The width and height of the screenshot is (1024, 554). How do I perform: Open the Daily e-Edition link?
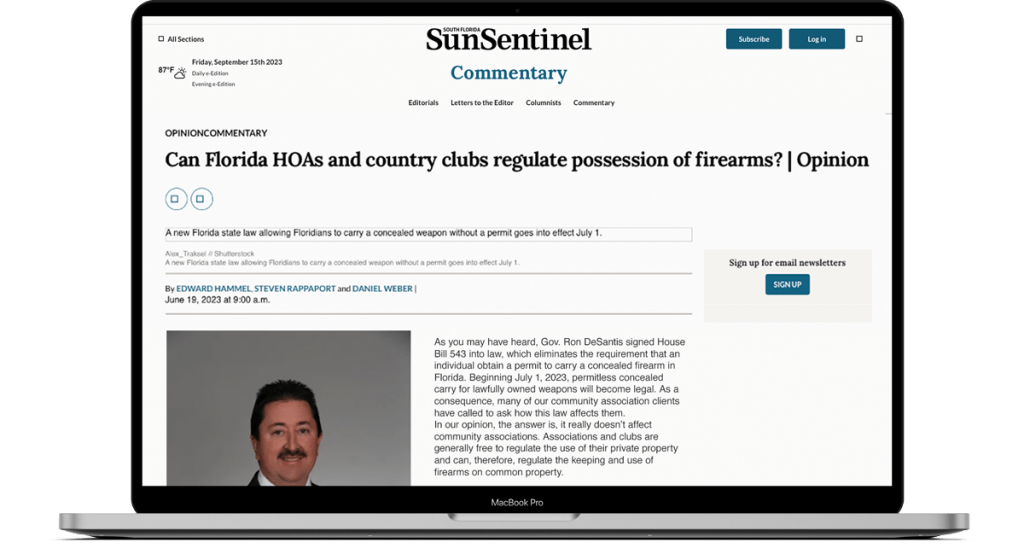tap(210, 73)
